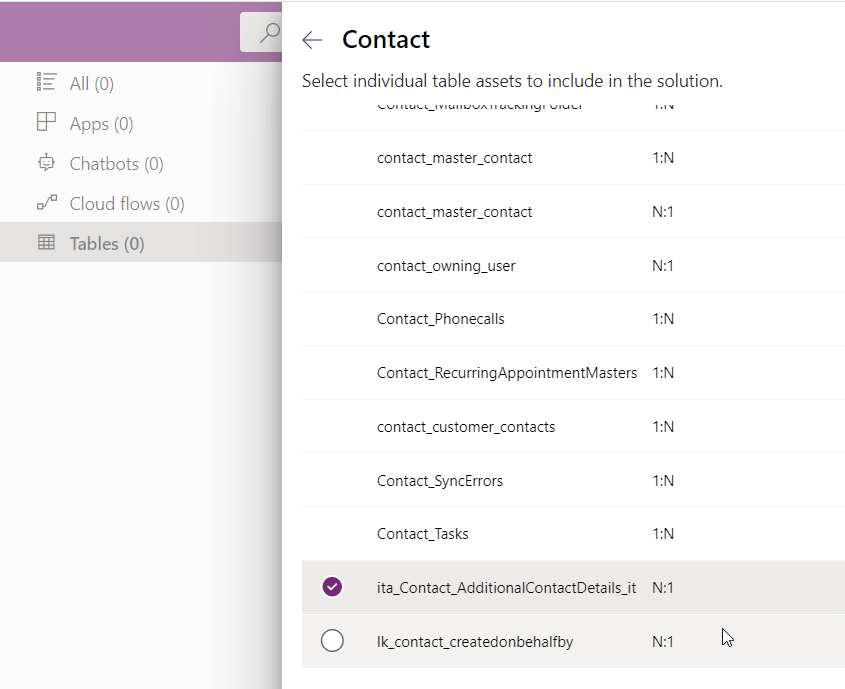The height and width of the screenshot is (689, 845).
Task: Click the Chatbots bot icon
Action: pos(46,163)
